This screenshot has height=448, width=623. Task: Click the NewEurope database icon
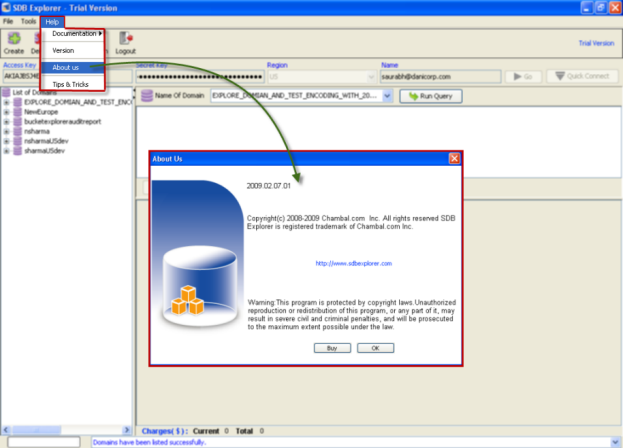coord(17,112)
